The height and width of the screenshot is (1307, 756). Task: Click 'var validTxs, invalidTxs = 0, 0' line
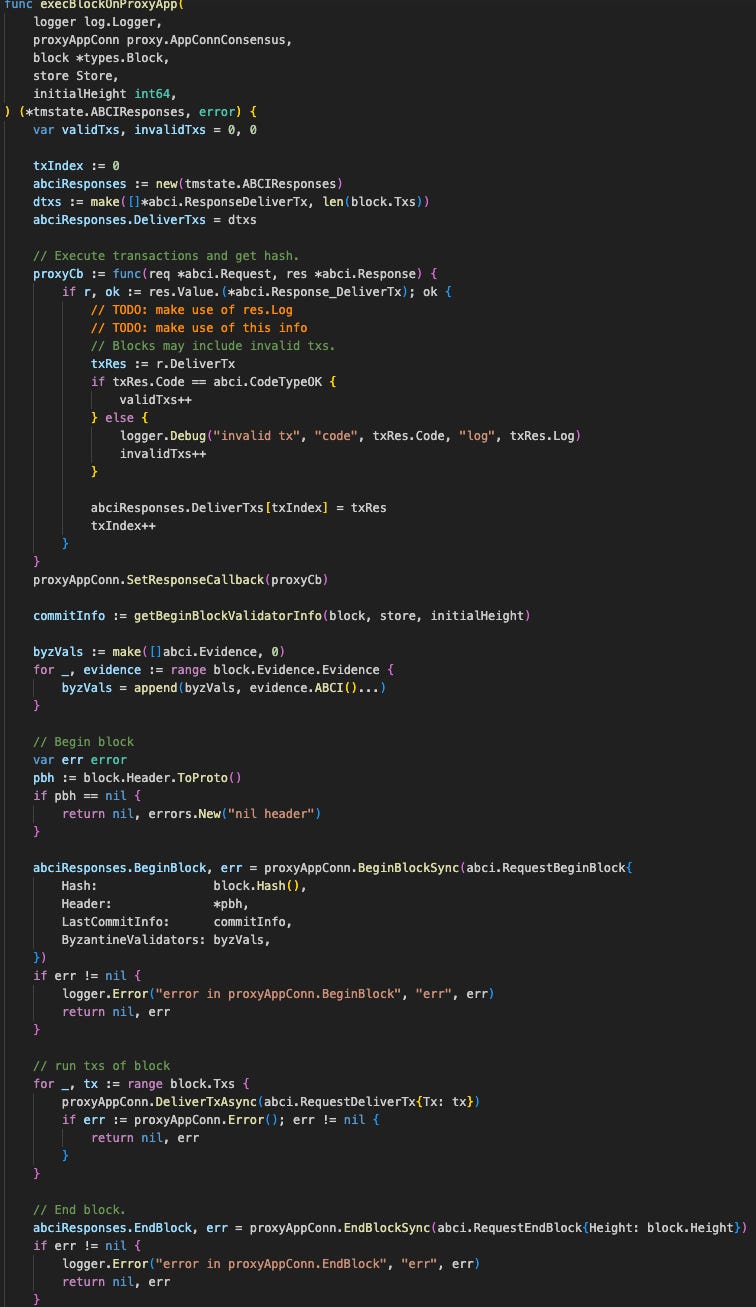[144, 129]
